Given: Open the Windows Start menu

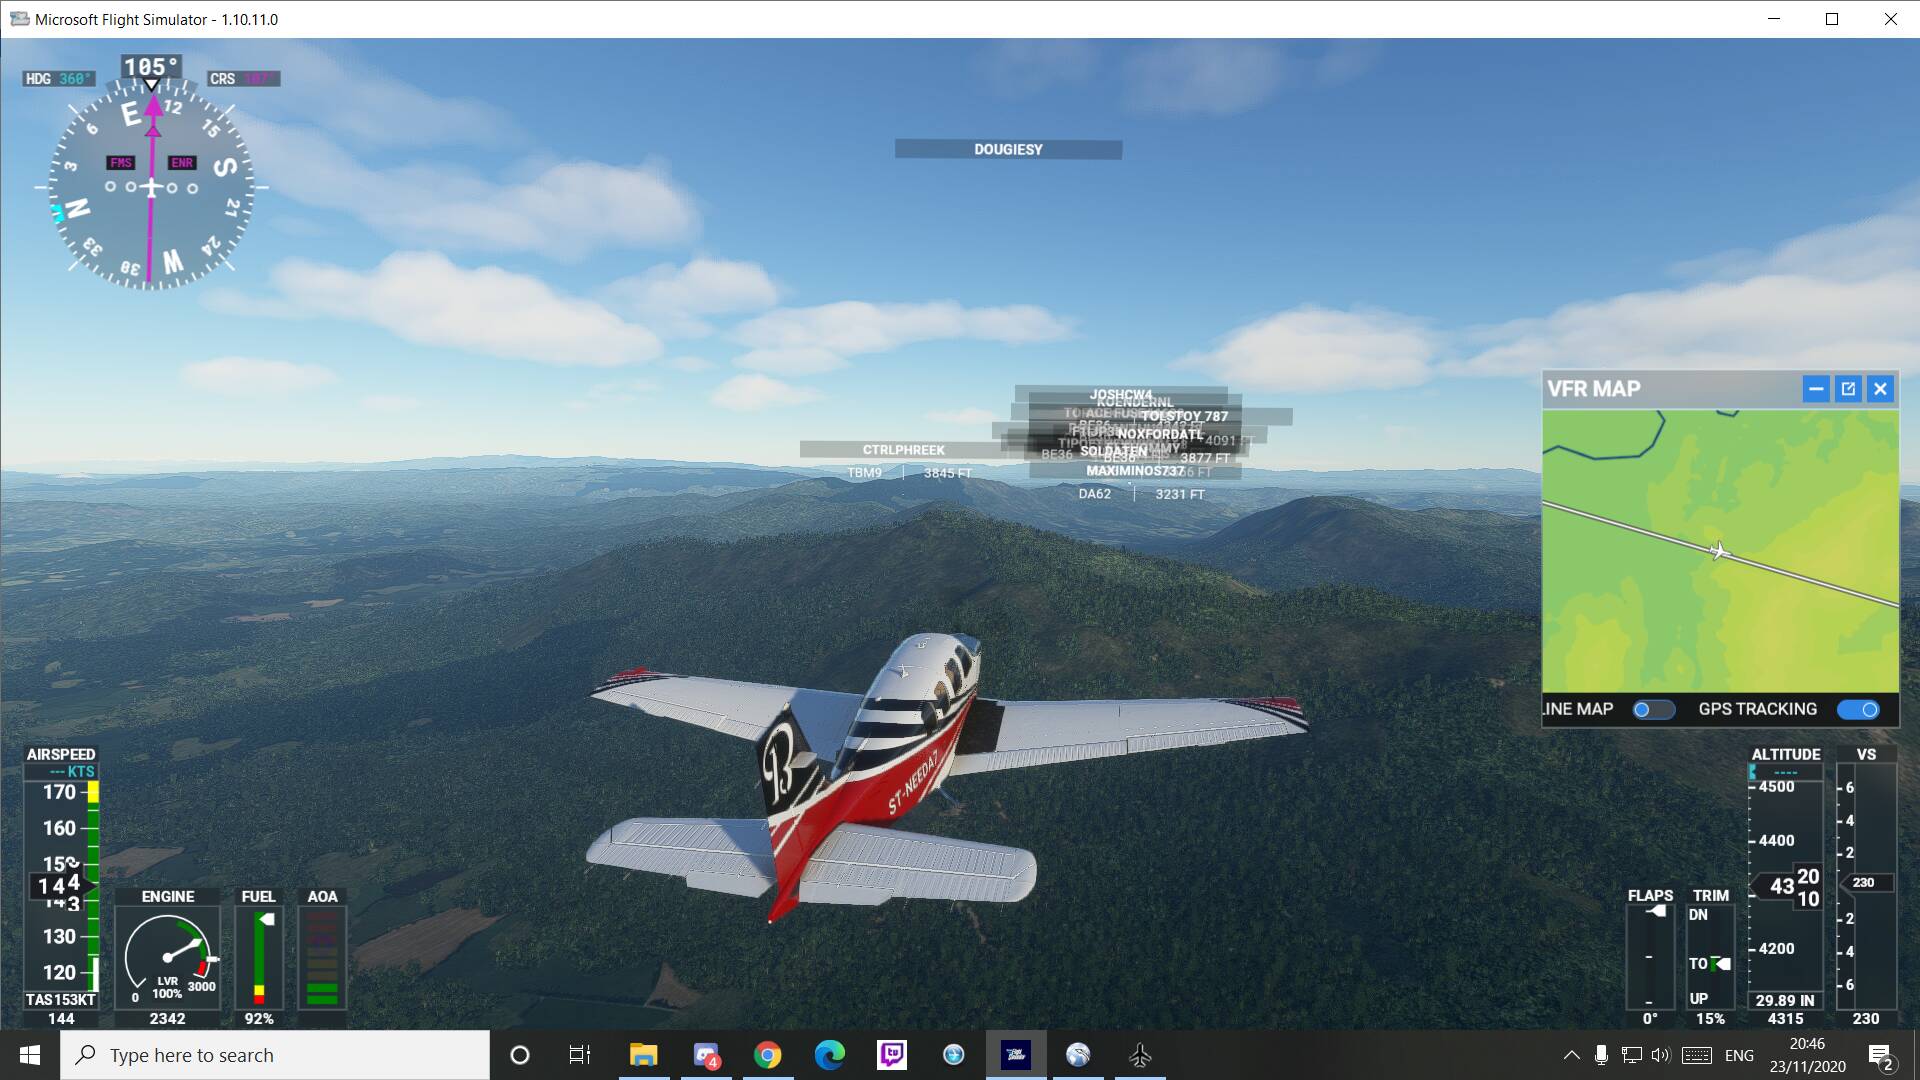Looking at the screenshot, I should coord(30,1055).
